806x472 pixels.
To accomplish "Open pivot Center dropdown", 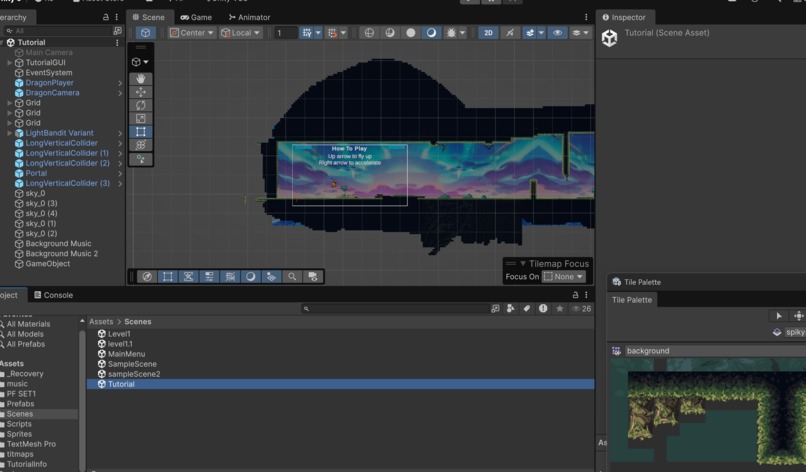I will coord(192,33).
